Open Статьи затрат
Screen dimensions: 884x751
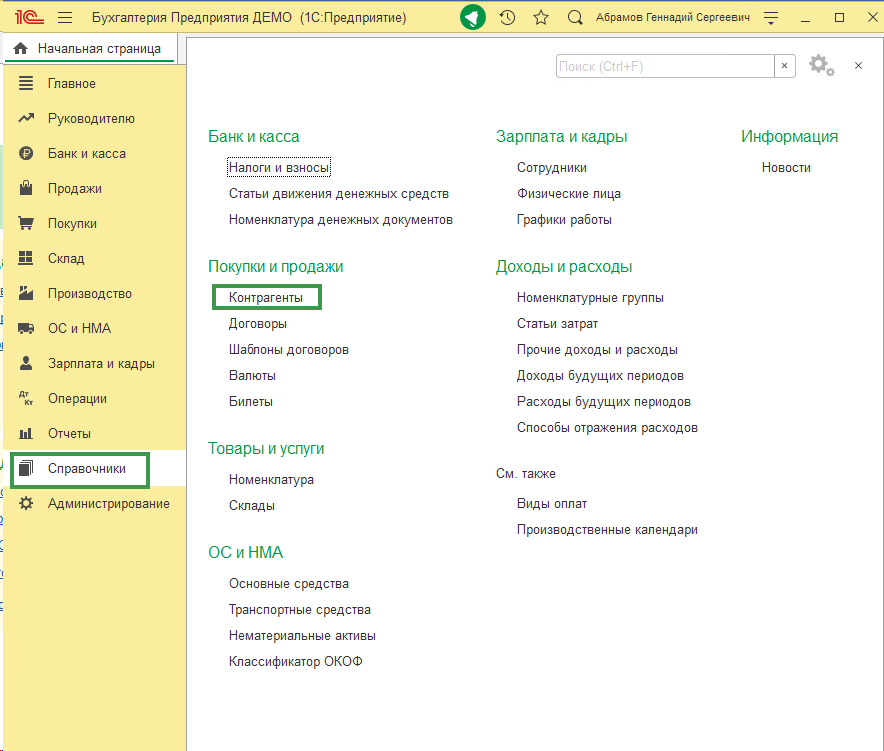558,324
